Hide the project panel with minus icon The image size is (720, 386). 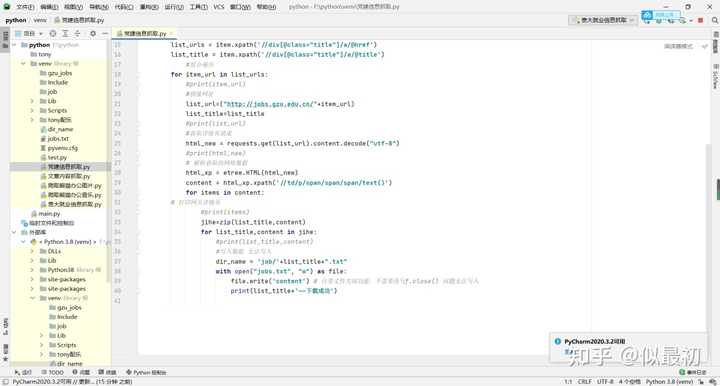105,34
